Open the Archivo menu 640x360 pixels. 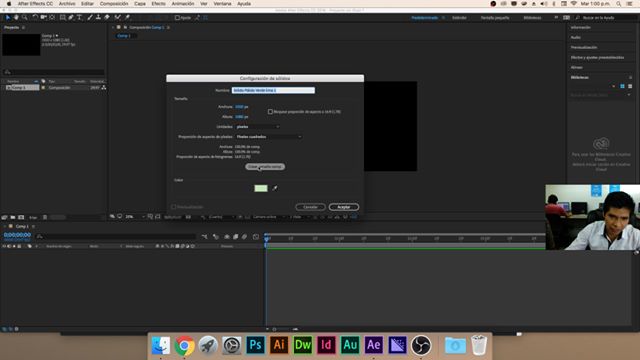[67, 4]
